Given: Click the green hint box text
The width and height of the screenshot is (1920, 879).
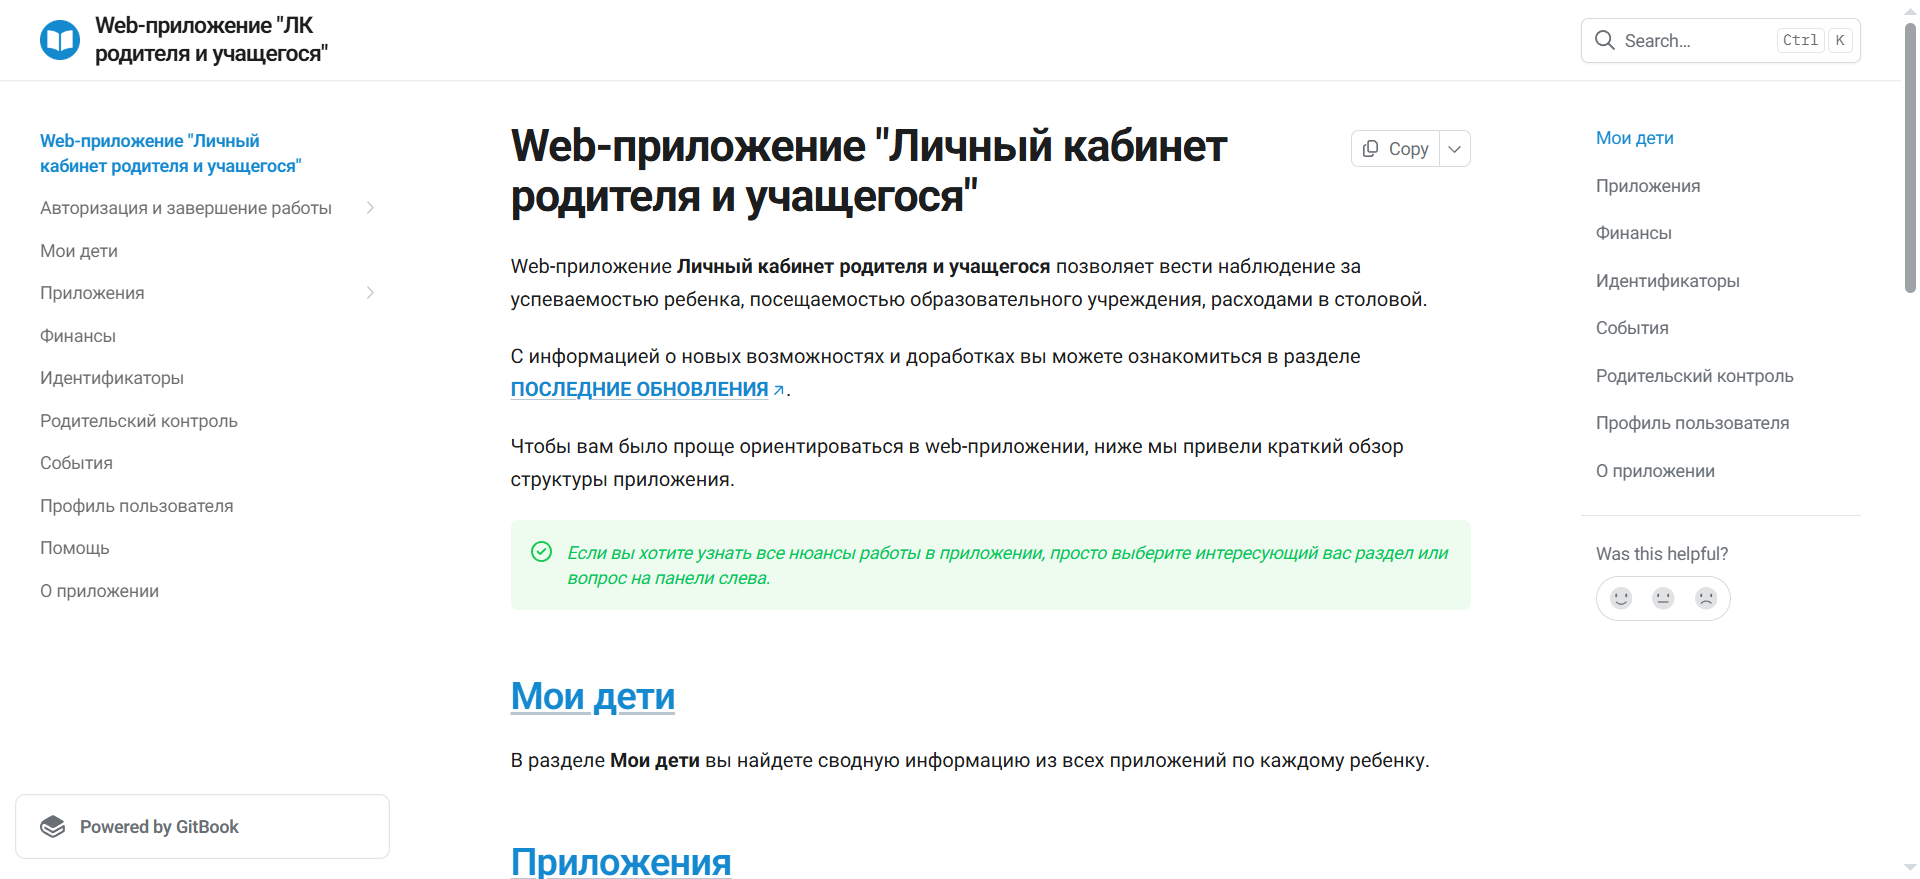Looking at the screenshot, I should [x=1007, y=565].
